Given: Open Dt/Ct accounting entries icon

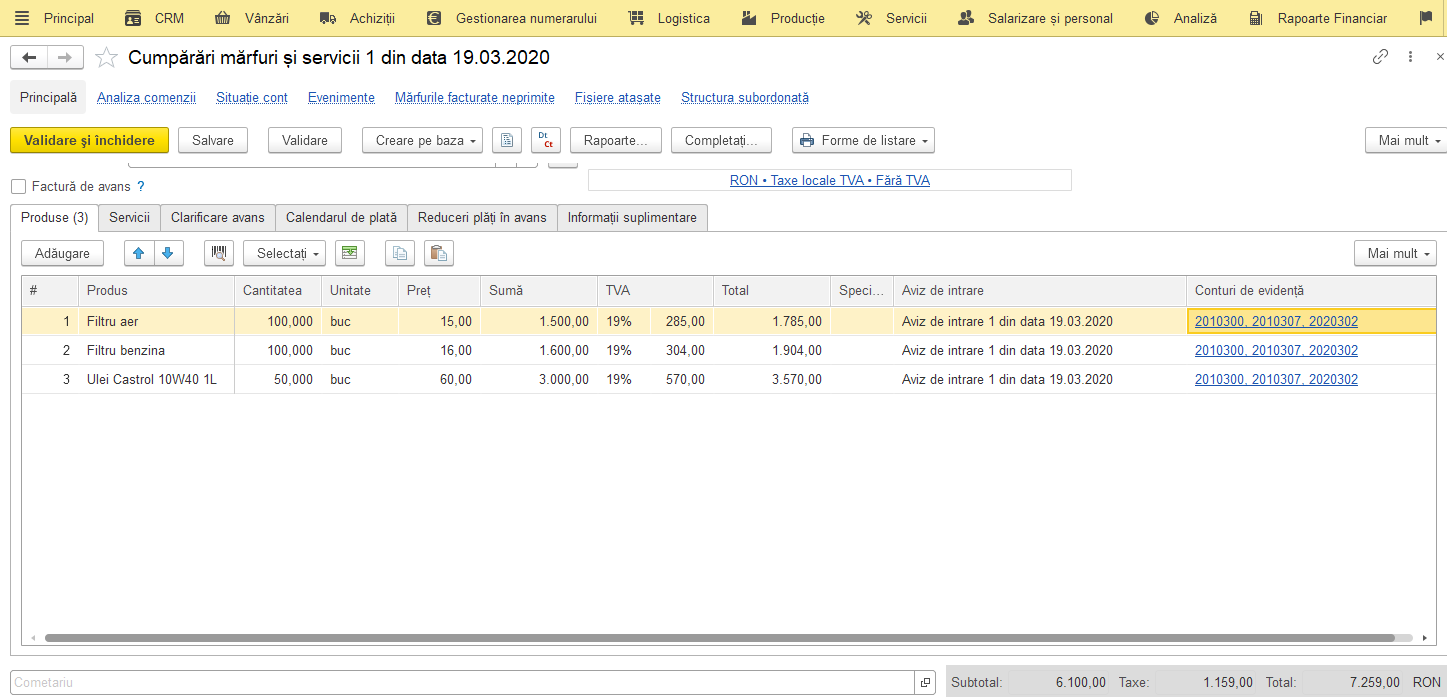Looking at the screenshot, I should coord(546,140).
